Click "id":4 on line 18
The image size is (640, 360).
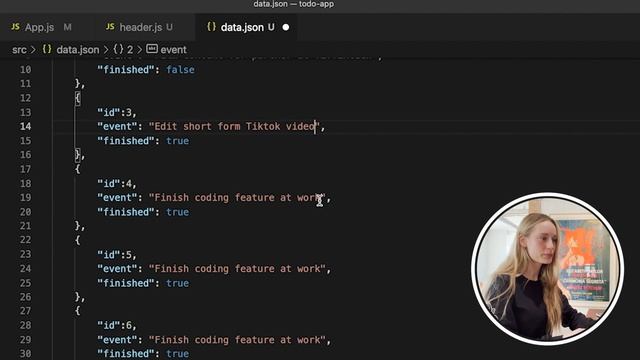116,184
